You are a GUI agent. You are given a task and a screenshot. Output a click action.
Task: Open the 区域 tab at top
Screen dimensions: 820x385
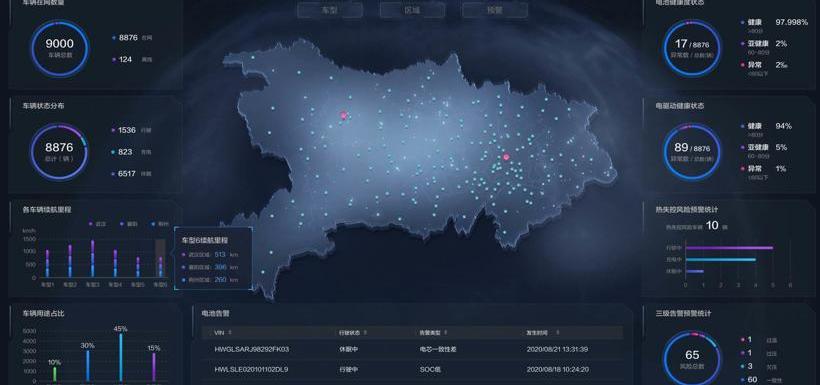pyautogui.click(x=412, y=10)
